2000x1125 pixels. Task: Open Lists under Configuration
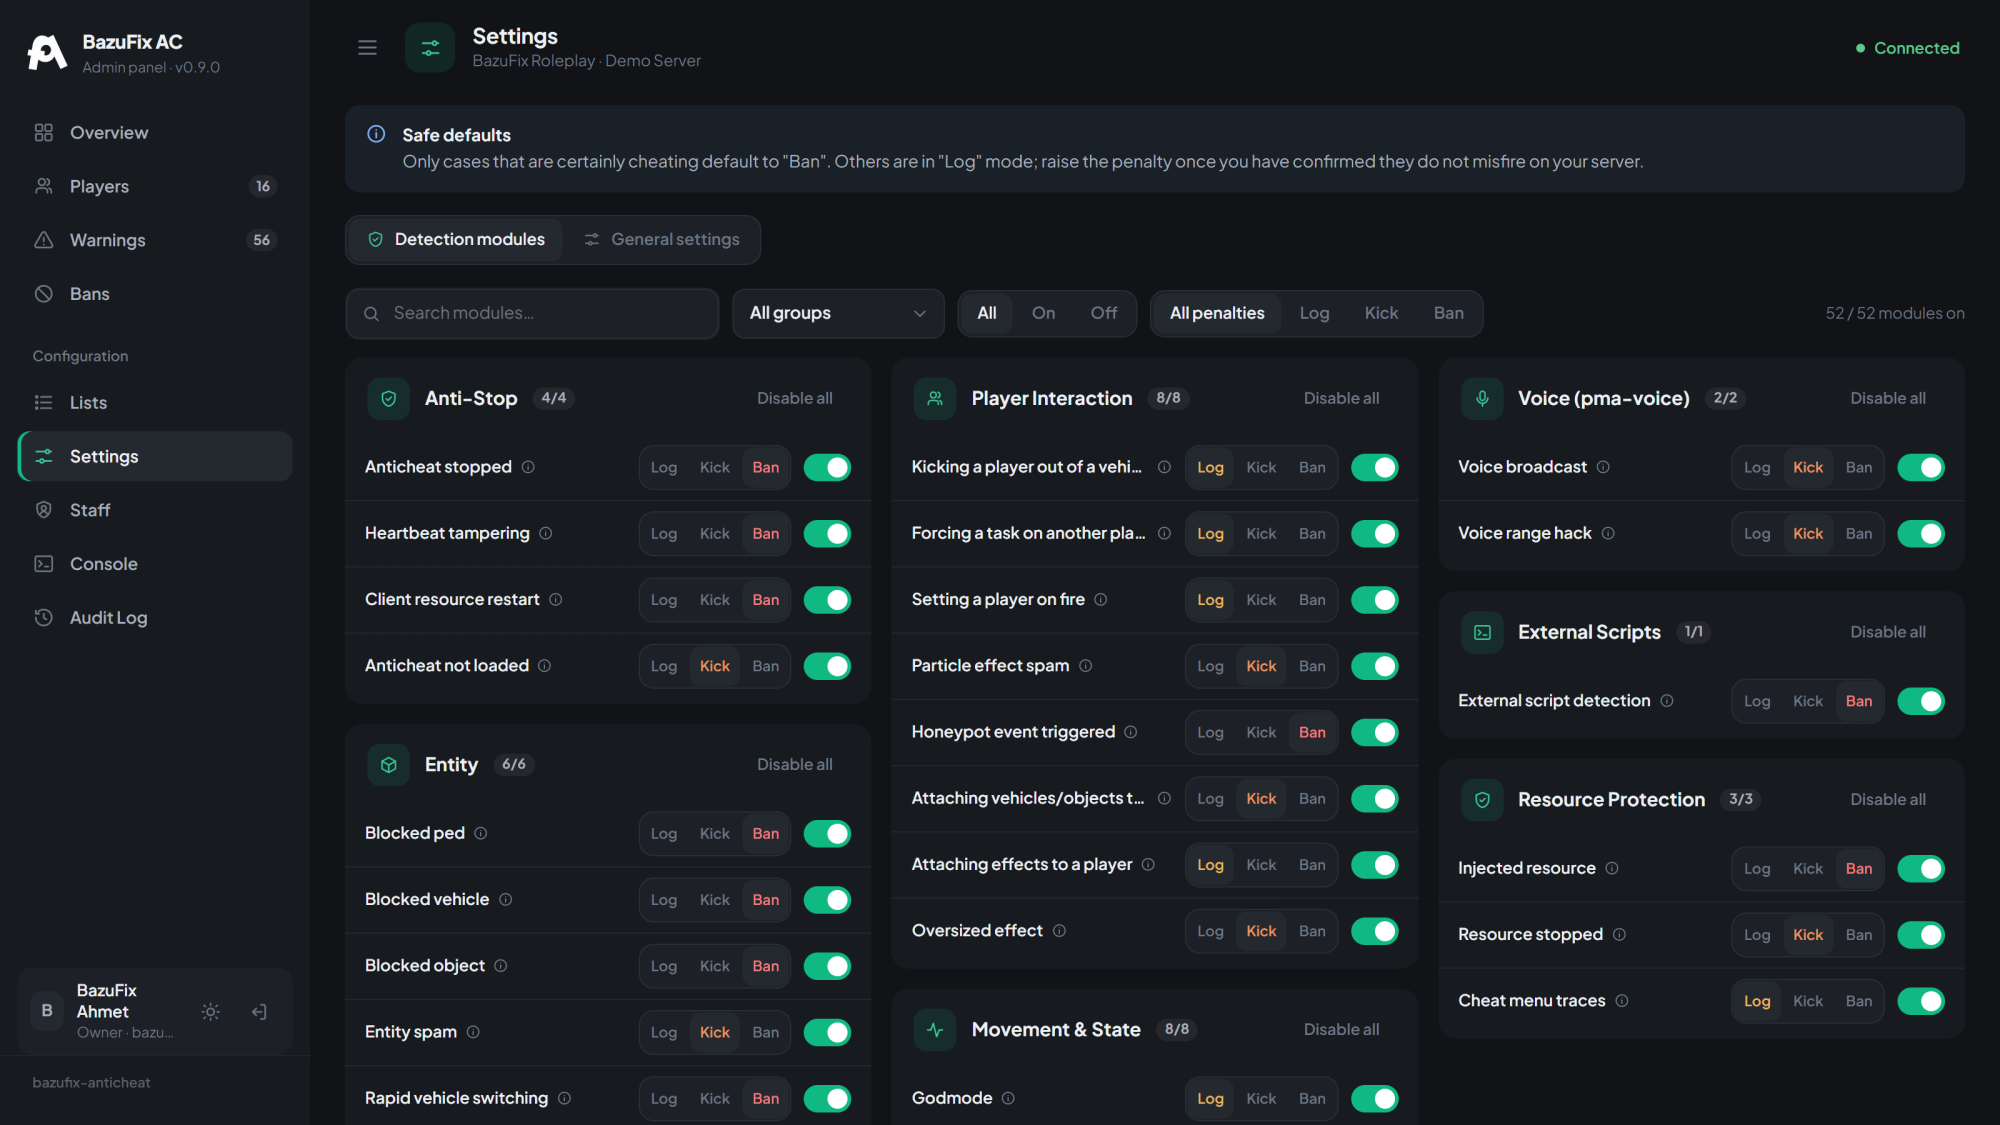154,402
